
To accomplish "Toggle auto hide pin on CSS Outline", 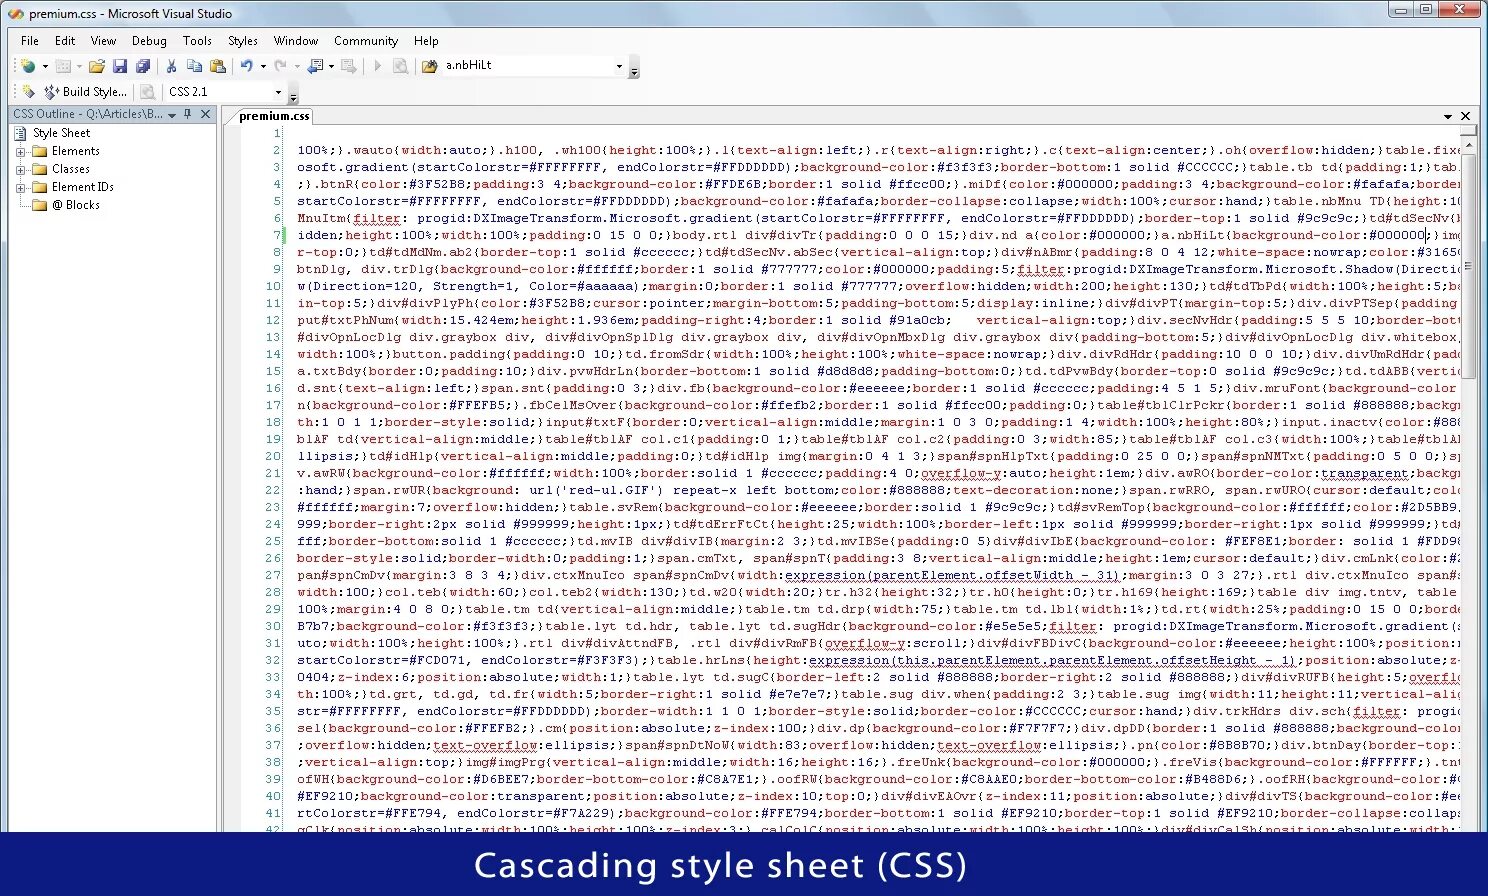I will [x=188, y=115].
